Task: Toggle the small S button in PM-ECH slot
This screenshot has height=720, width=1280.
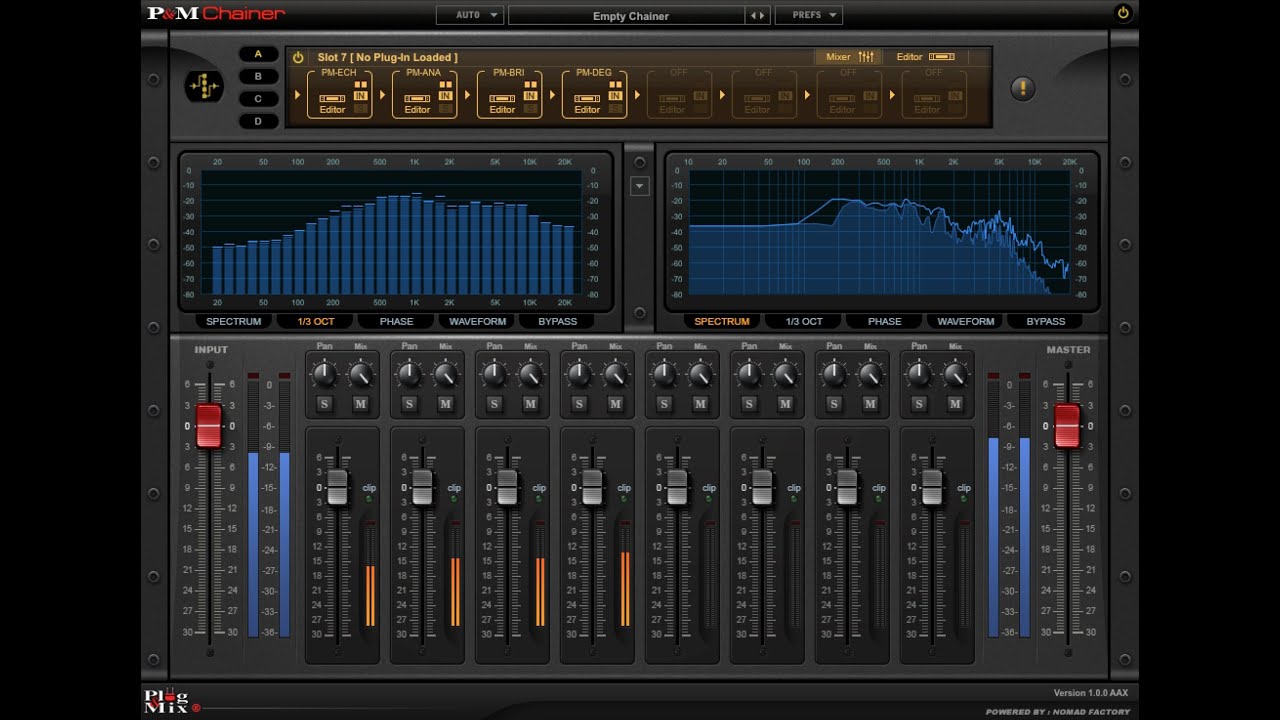Action: point(360,107)
